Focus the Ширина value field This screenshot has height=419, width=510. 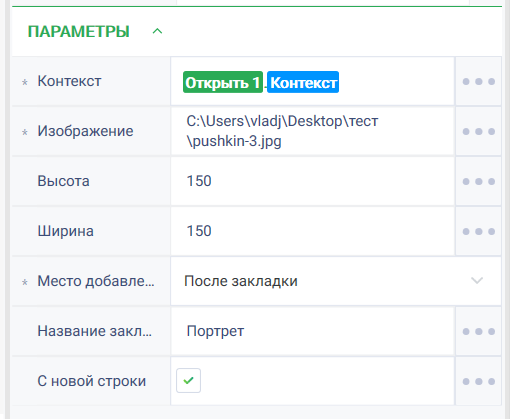(313, 231)
